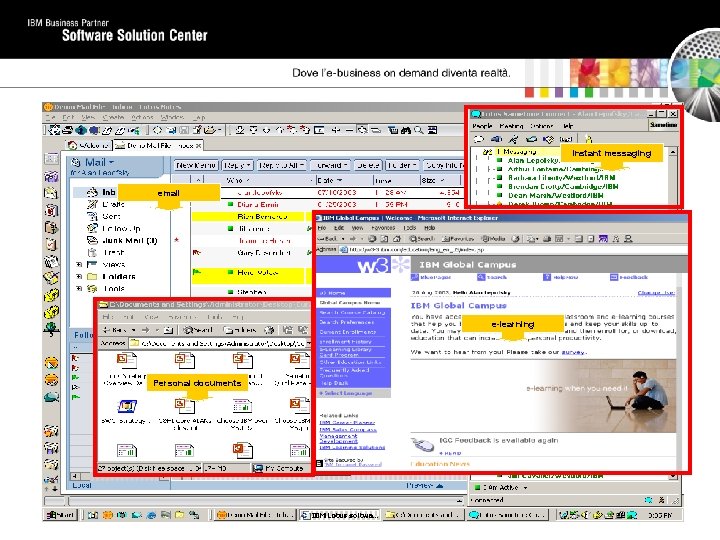
Task: Open the Trash folder icon
Action: [92, 253]
